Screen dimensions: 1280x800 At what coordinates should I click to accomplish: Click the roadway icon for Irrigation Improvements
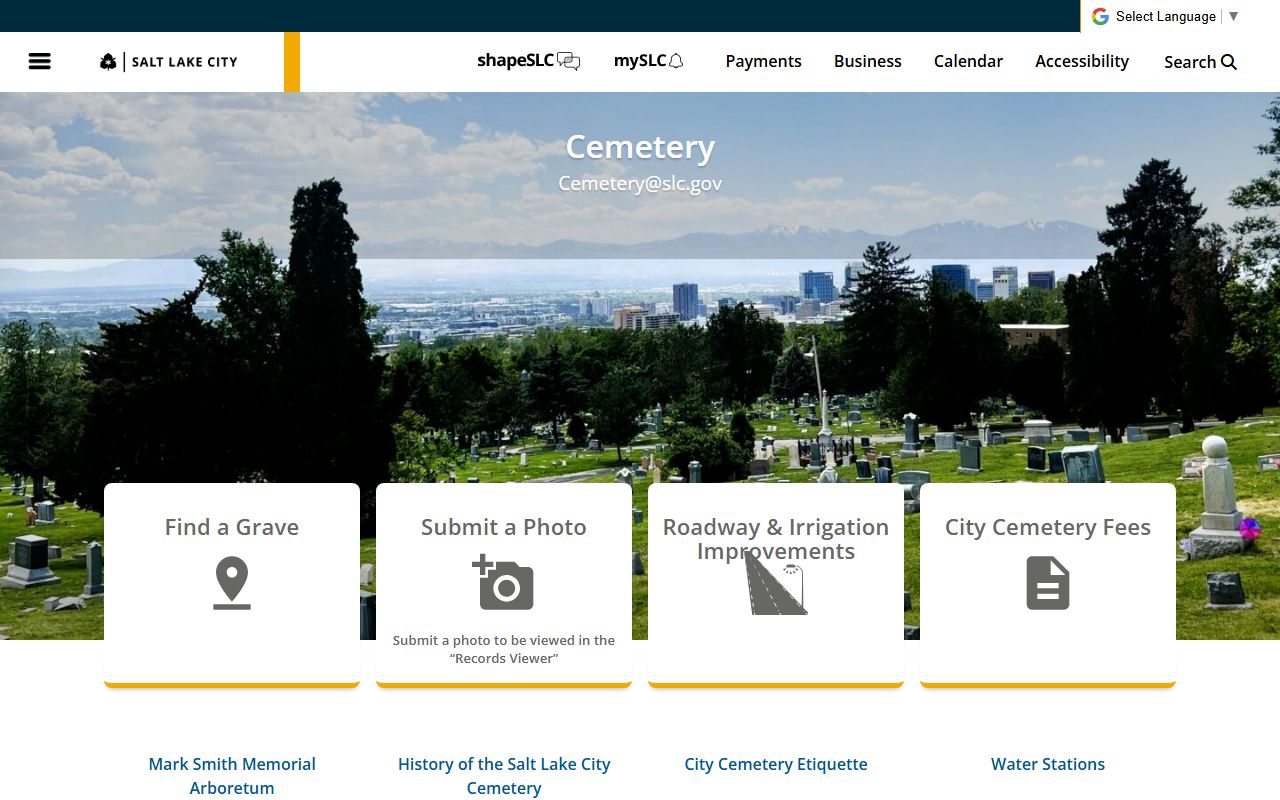tap(775, 583)
